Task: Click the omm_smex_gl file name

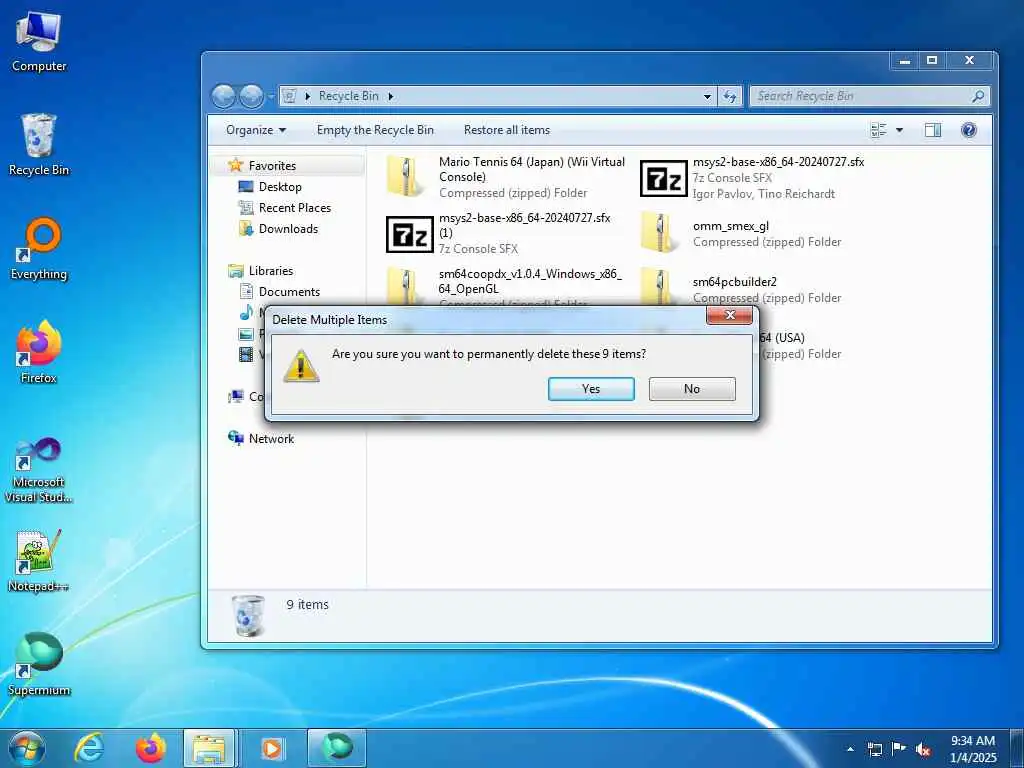Action: 731,226
